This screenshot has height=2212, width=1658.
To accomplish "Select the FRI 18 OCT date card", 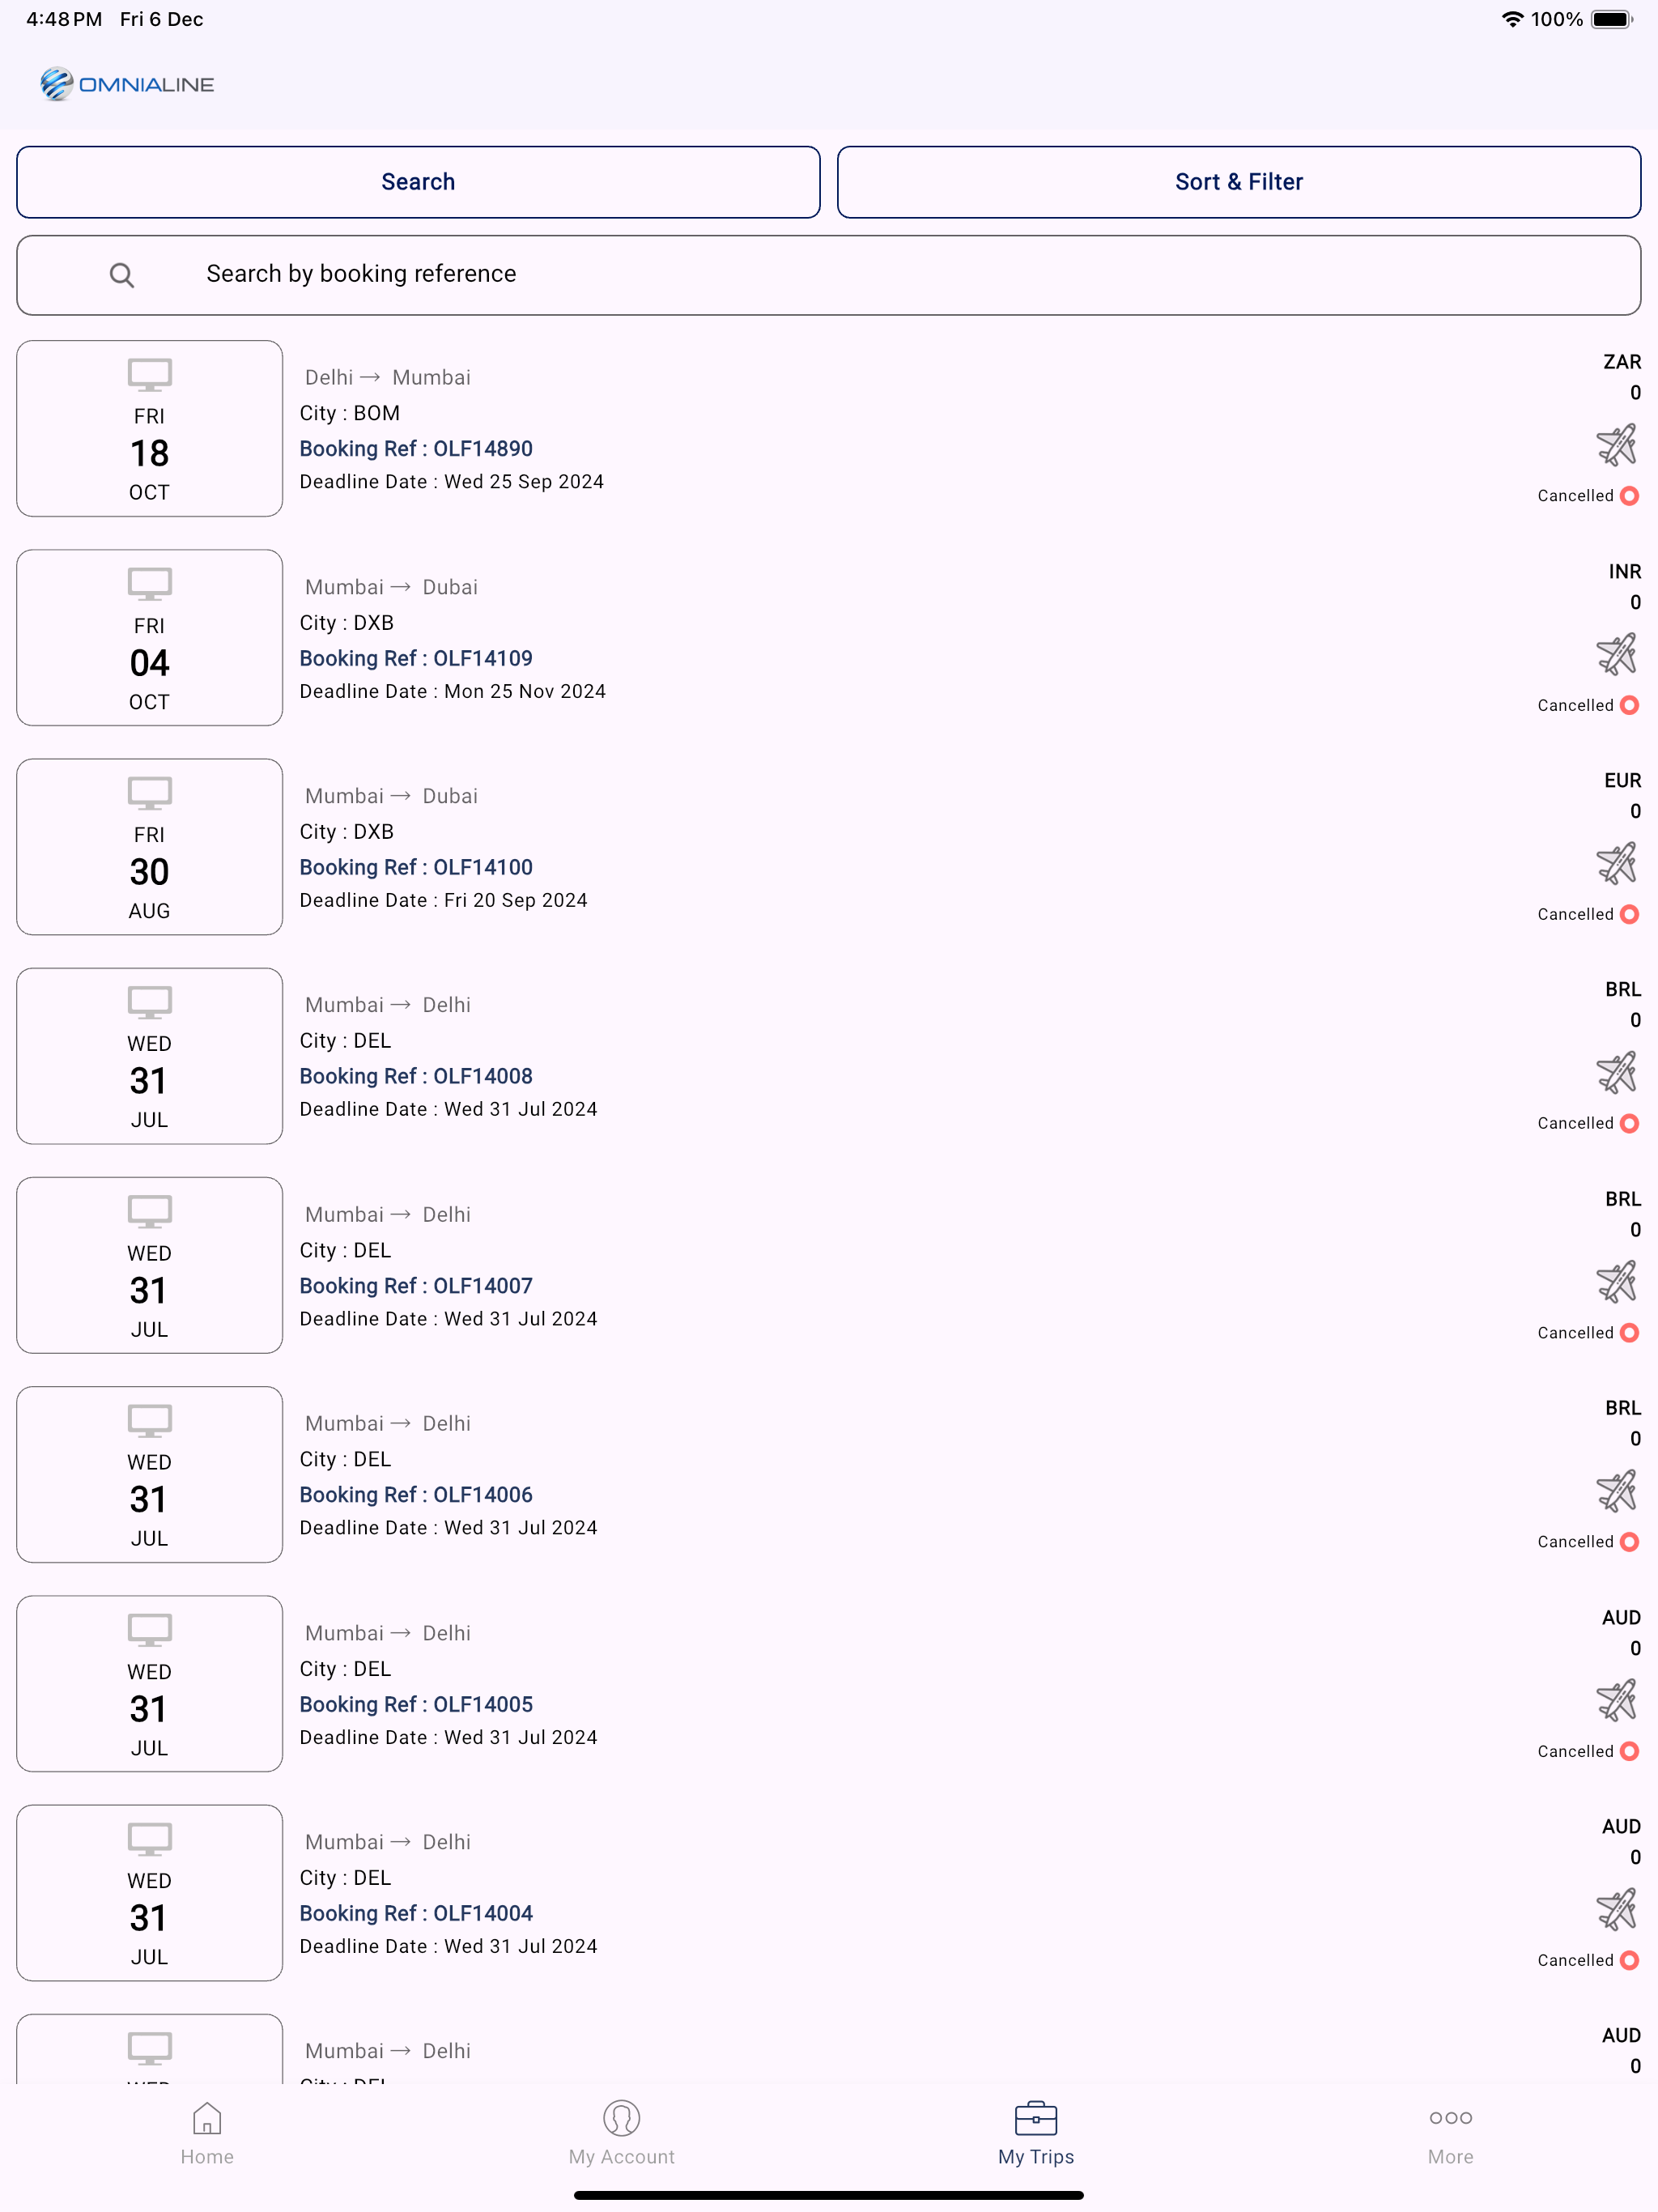I will [150, 429].
